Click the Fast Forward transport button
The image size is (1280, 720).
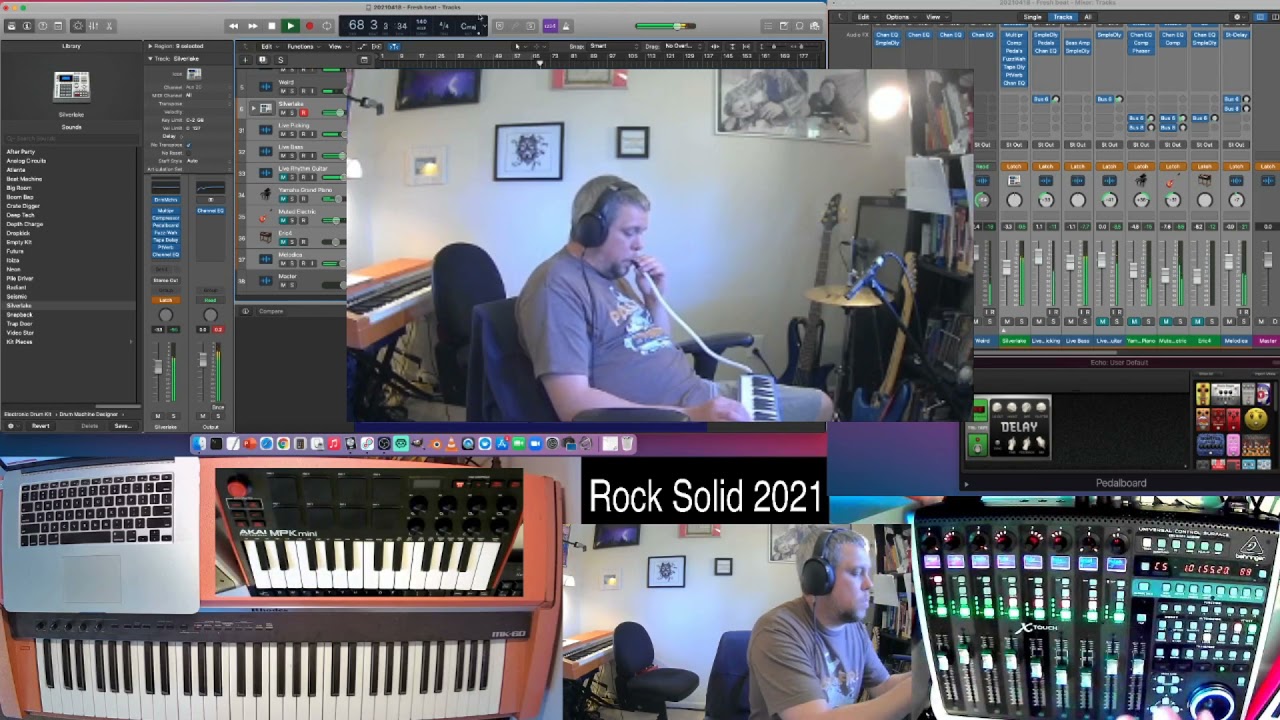click(x=252, y=26)
